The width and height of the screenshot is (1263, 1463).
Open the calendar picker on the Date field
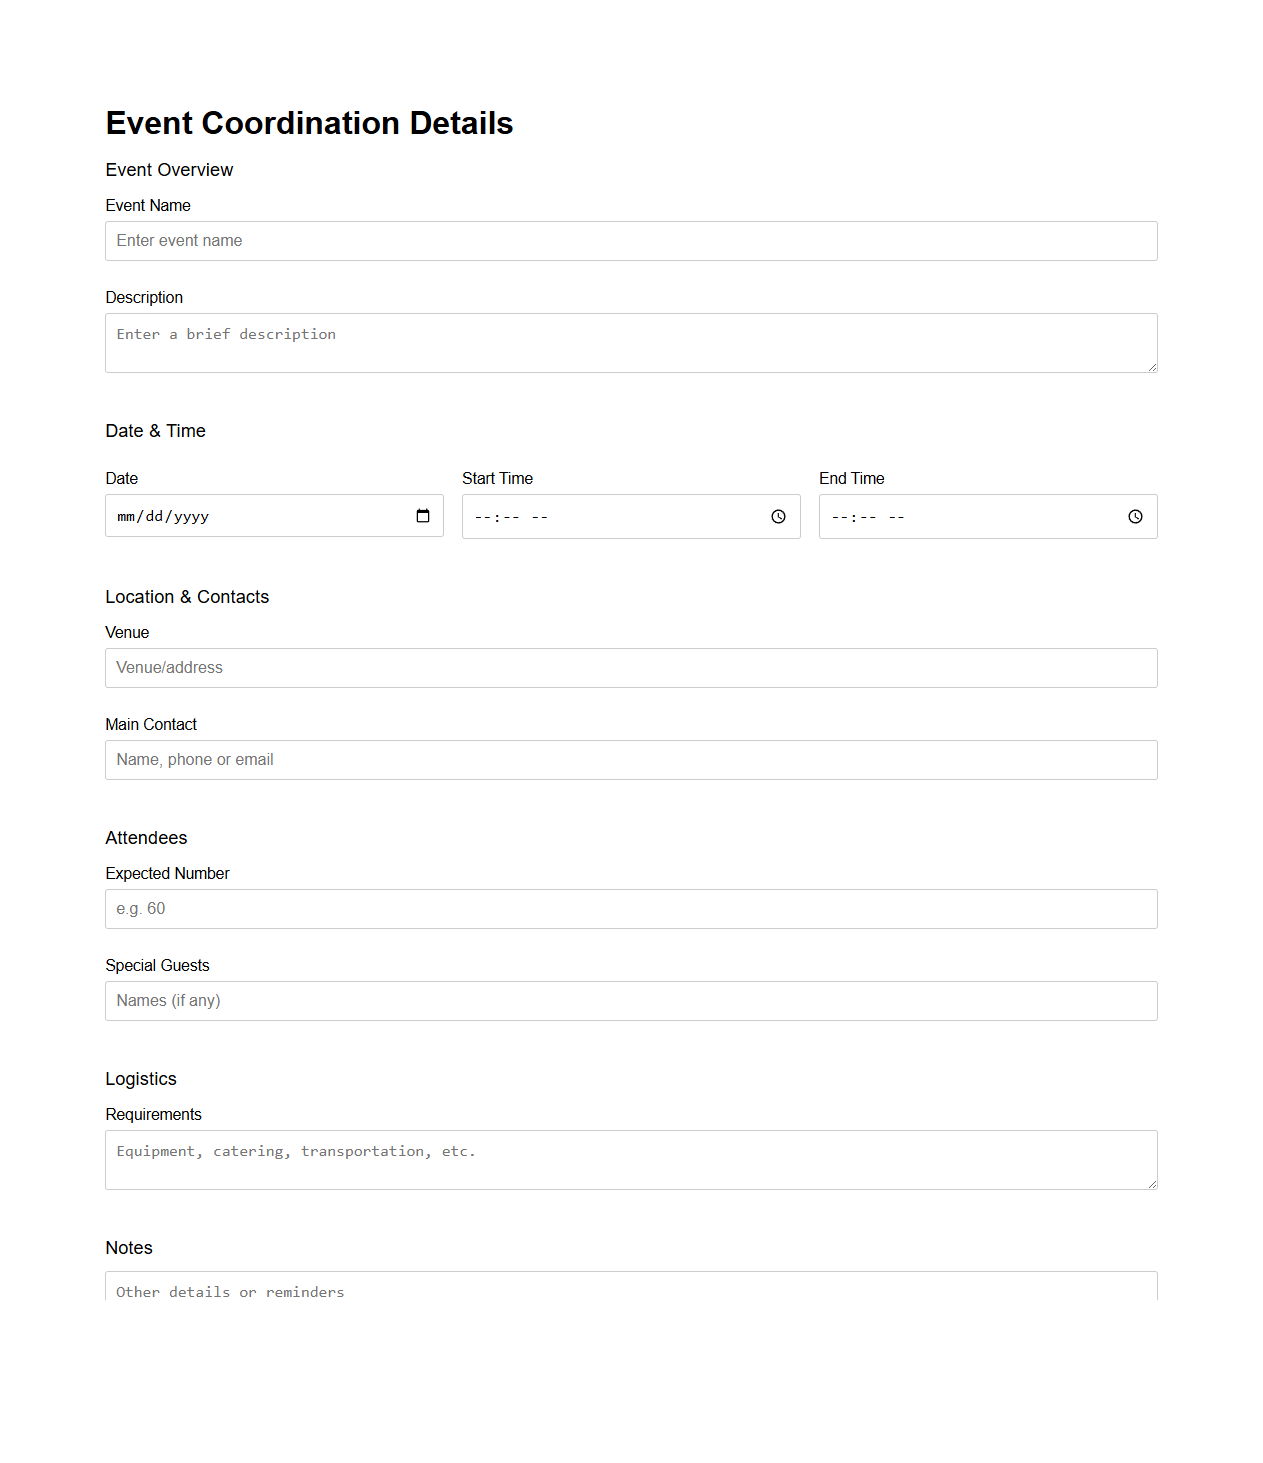coord(422,516)
